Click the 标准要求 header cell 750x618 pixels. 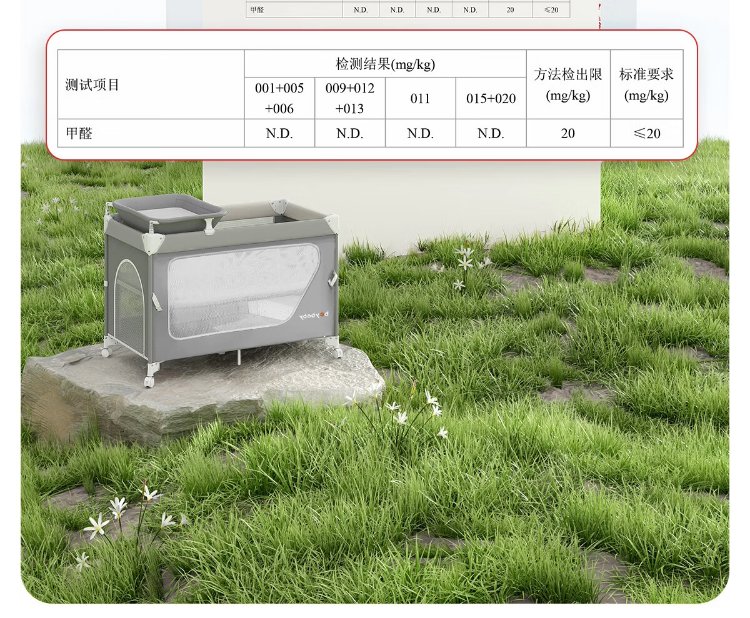tap(646, 85)
